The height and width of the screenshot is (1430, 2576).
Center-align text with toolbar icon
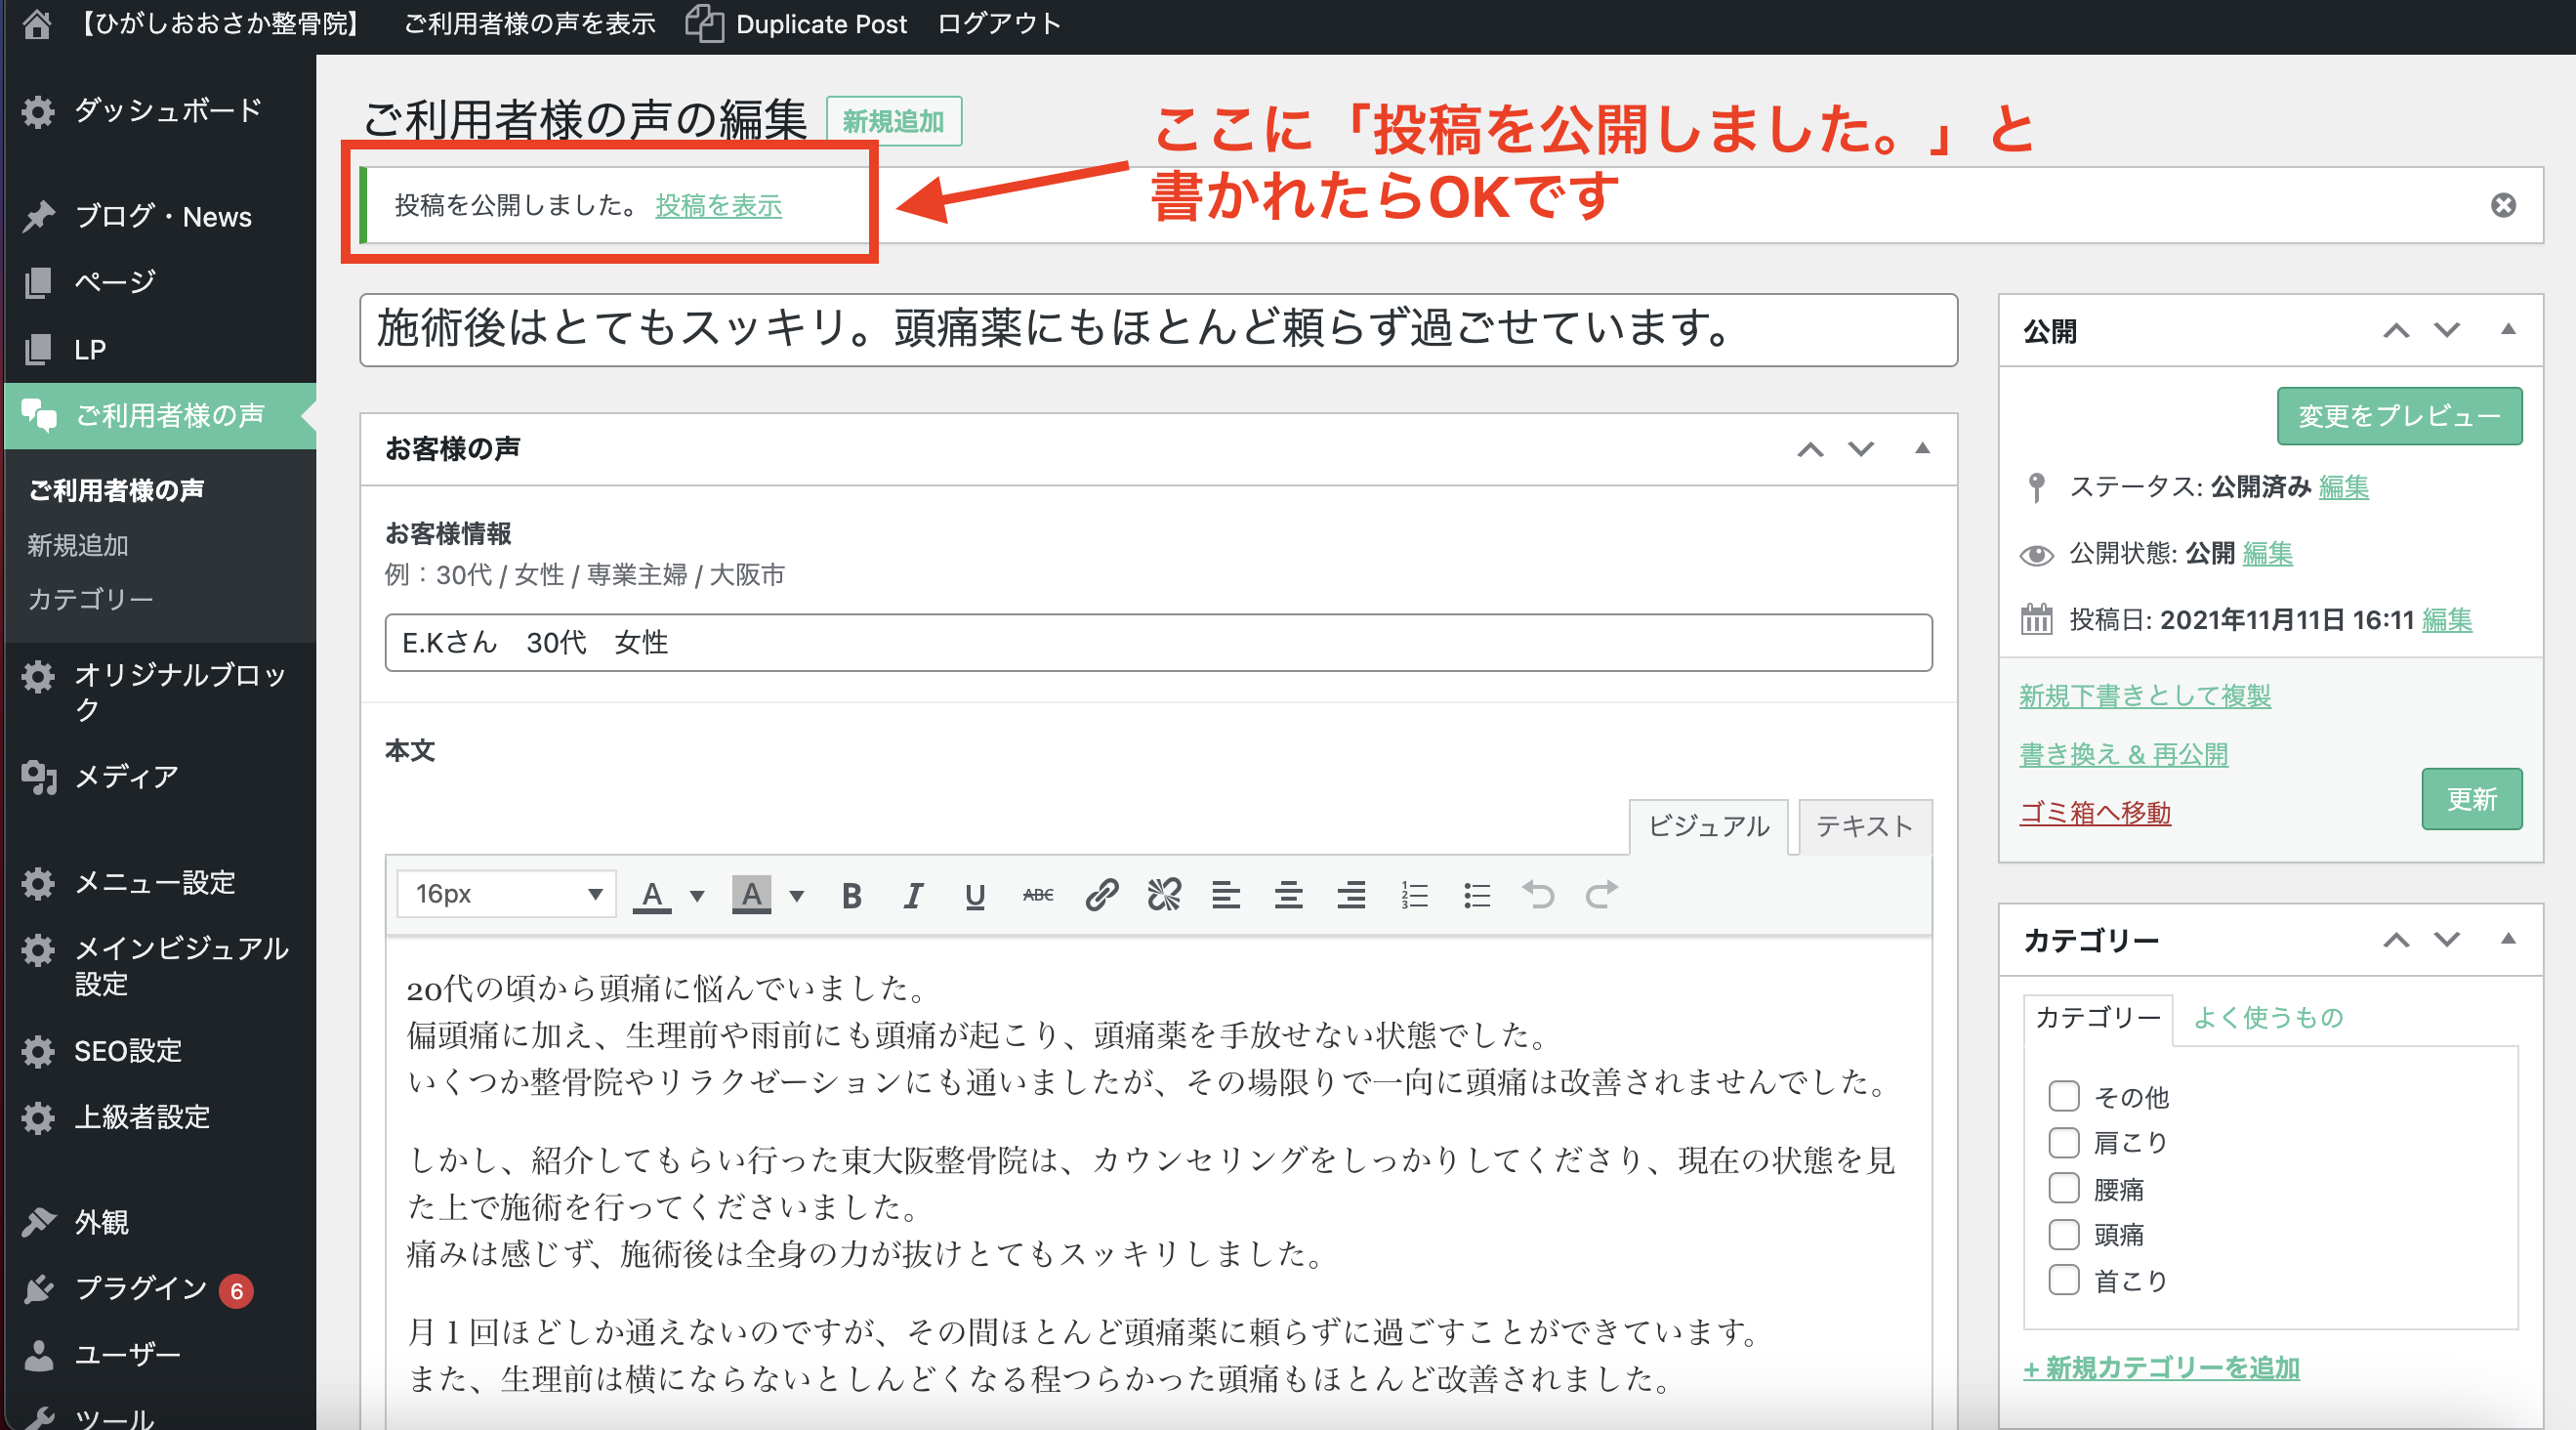(1288, 895)
